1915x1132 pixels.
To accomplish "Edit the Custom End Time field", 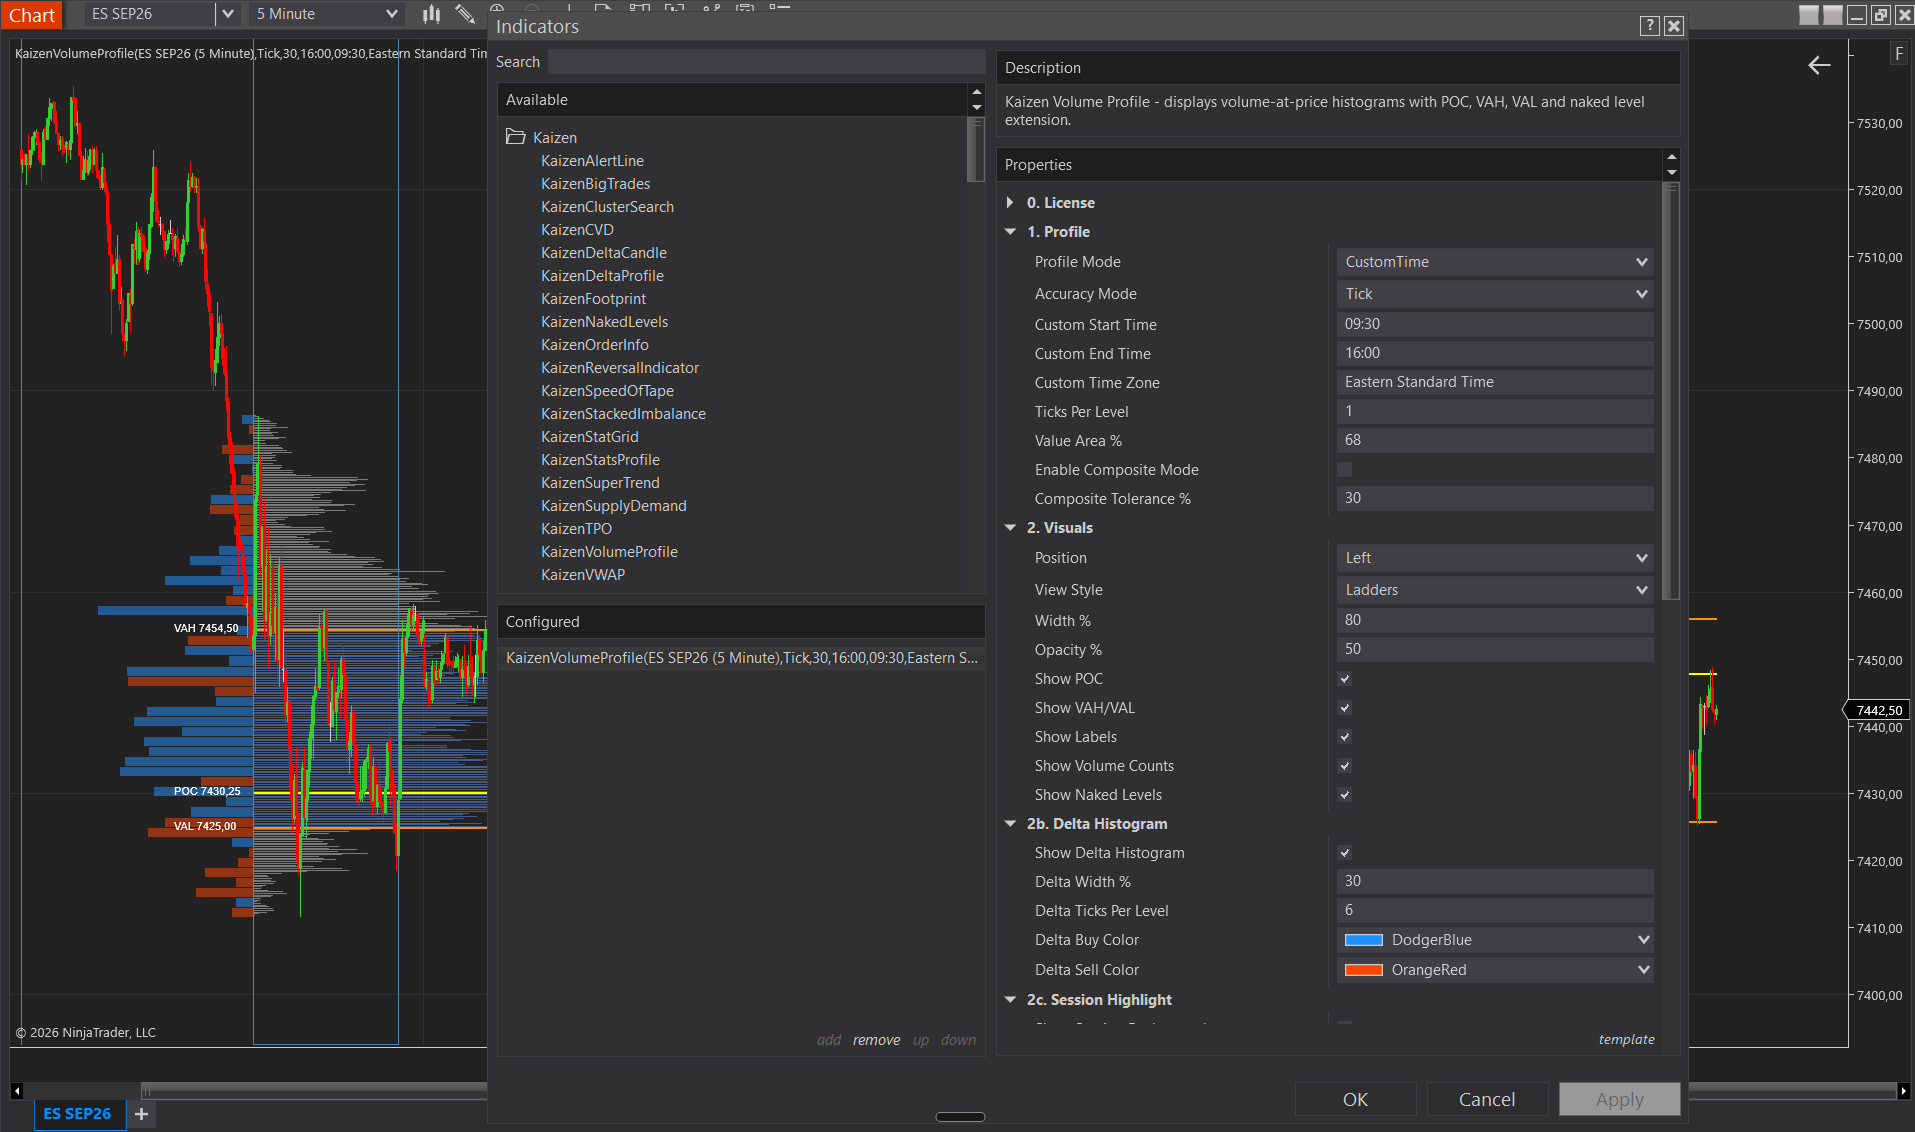I will coord(1495,353).
